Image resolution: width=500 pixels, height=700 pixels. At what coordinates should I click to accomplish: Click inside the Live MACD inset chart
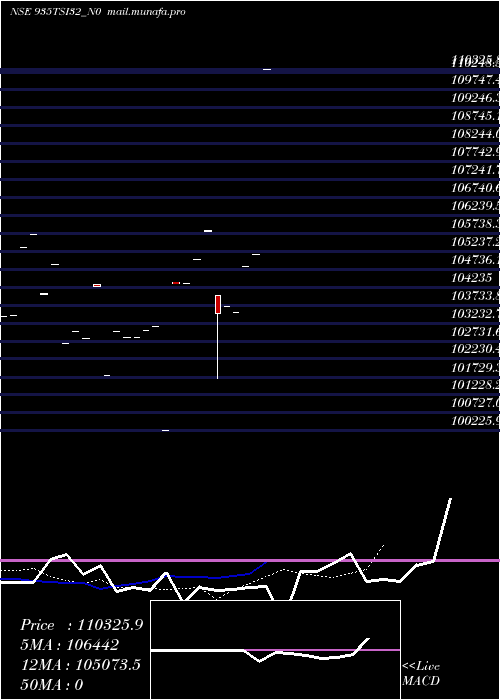pyautogui.click(x=275, y=650)
